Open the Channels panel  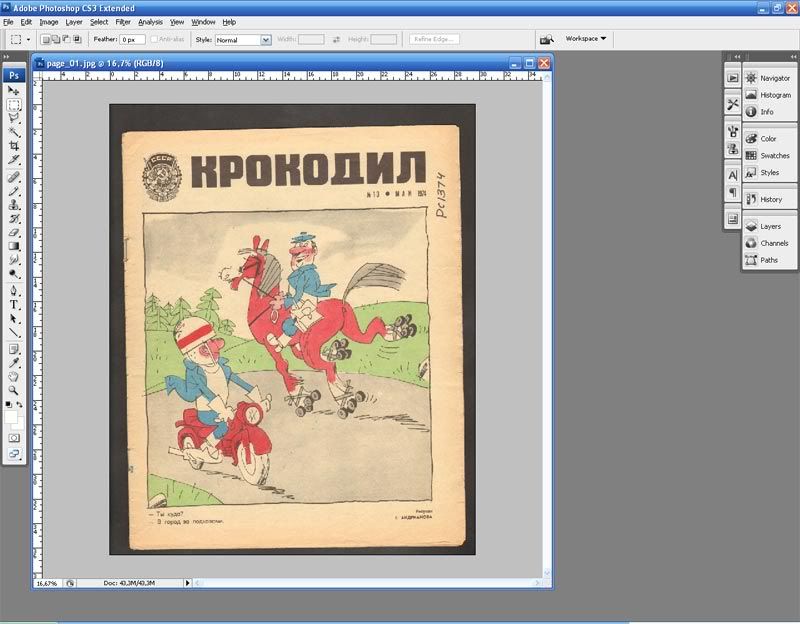768,243
